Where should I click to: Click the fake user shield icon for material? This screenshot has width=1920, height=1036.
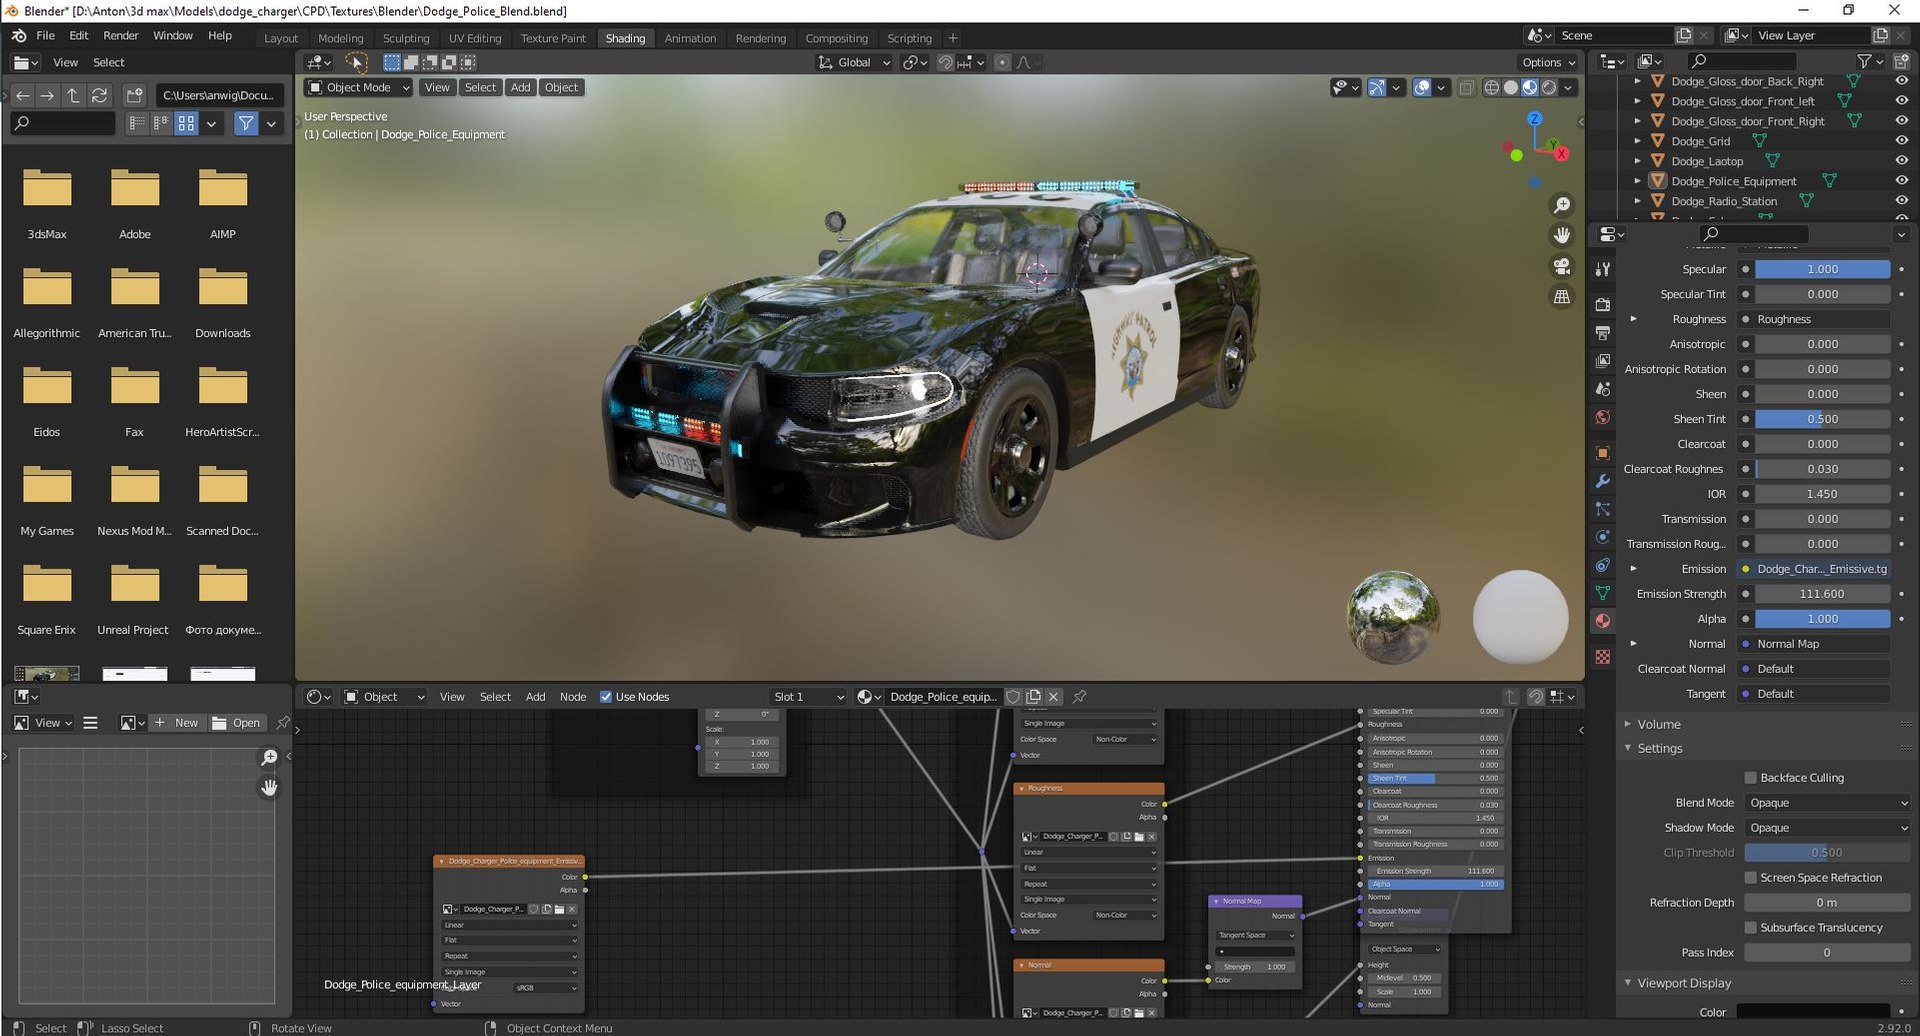click(1013, 697)
